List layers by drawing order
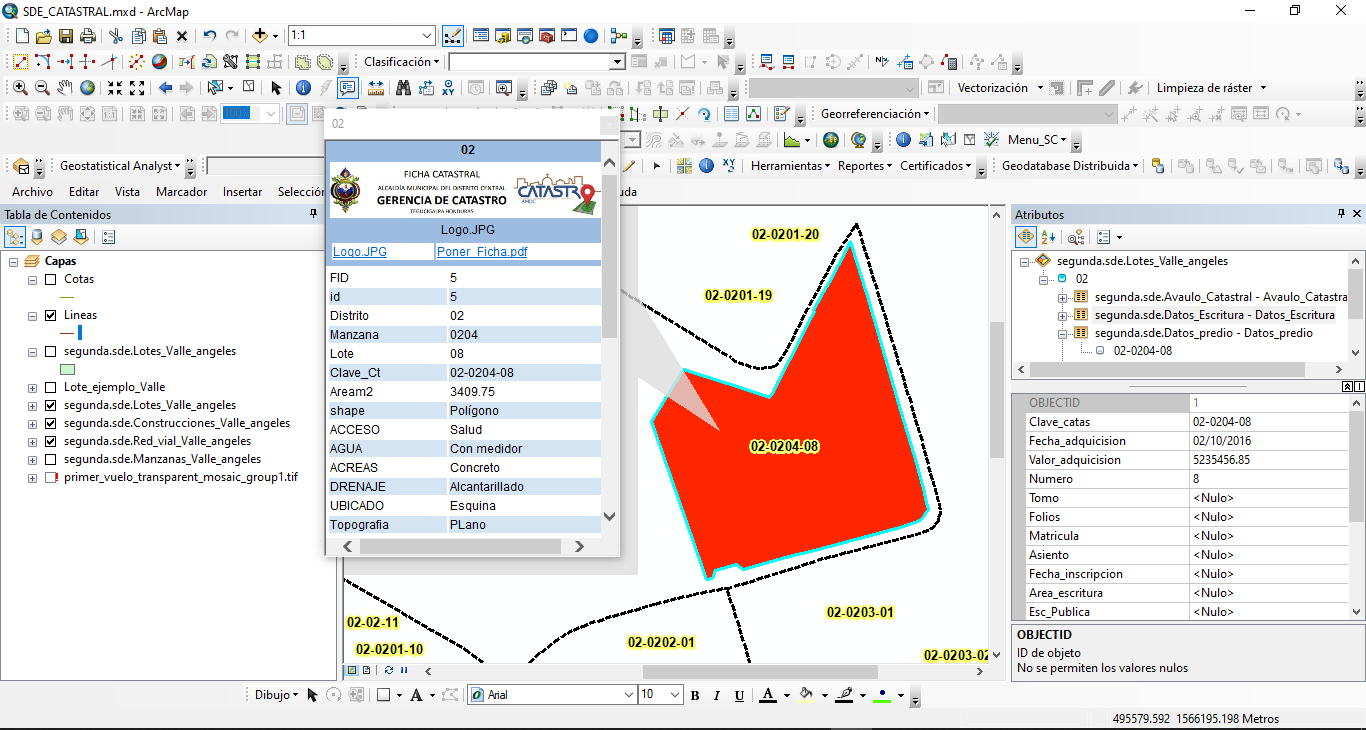The height and width of the screenshot is (730, 1366). (16, 237)
